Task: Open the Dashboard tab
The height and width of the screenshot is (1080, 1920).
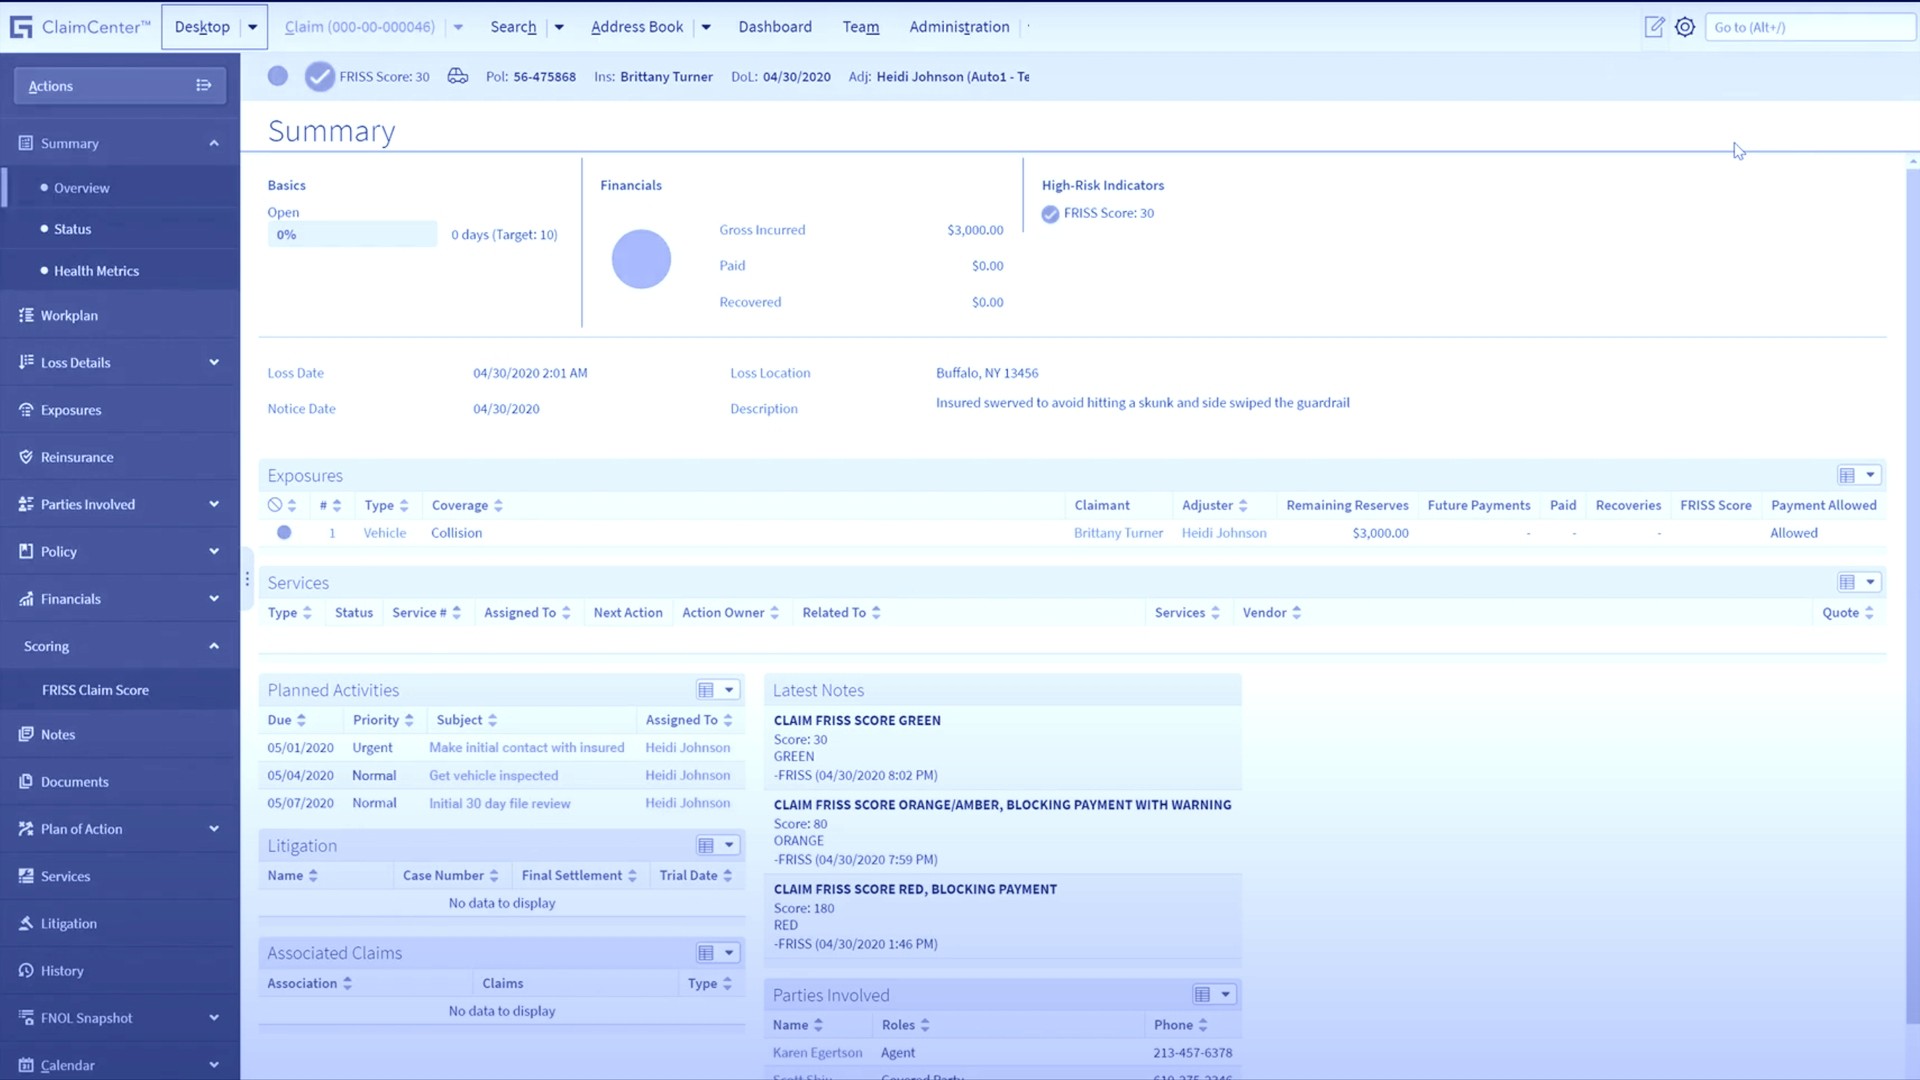Action: coord(774,27)
